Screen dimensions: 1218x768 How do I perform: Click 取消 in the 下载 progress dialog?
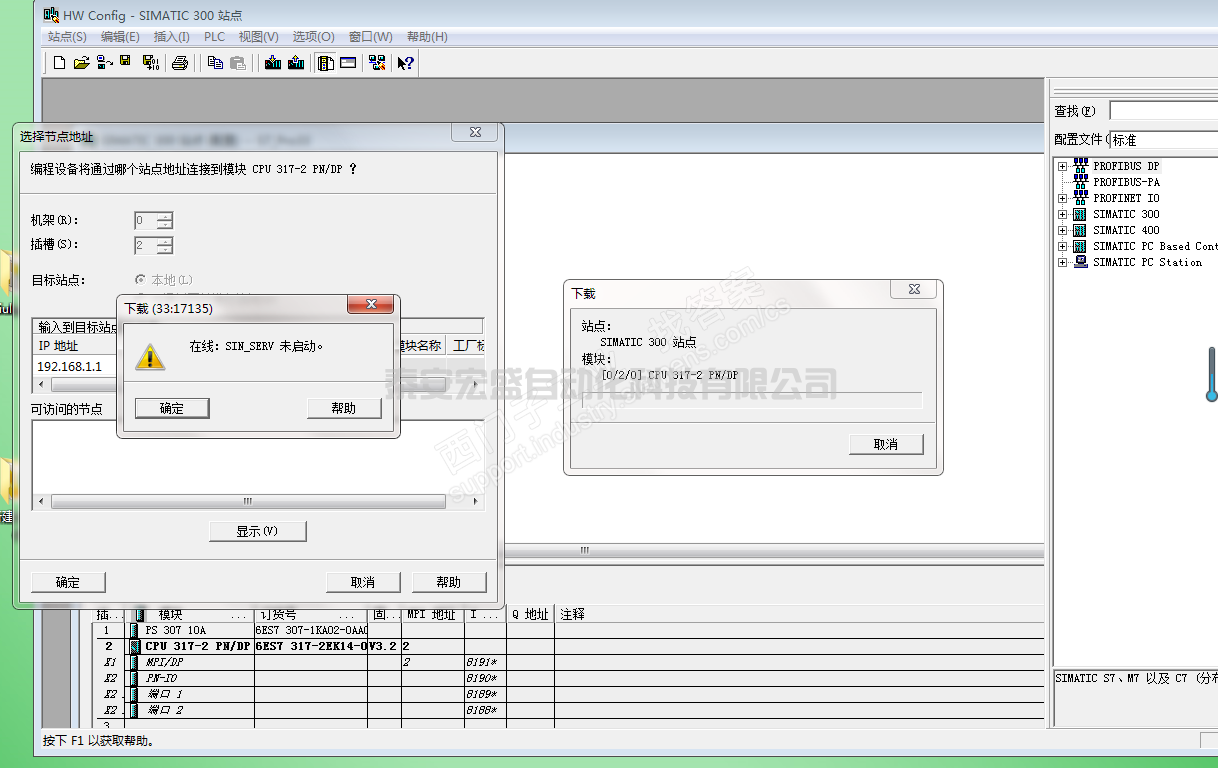(x=885, y=444)
